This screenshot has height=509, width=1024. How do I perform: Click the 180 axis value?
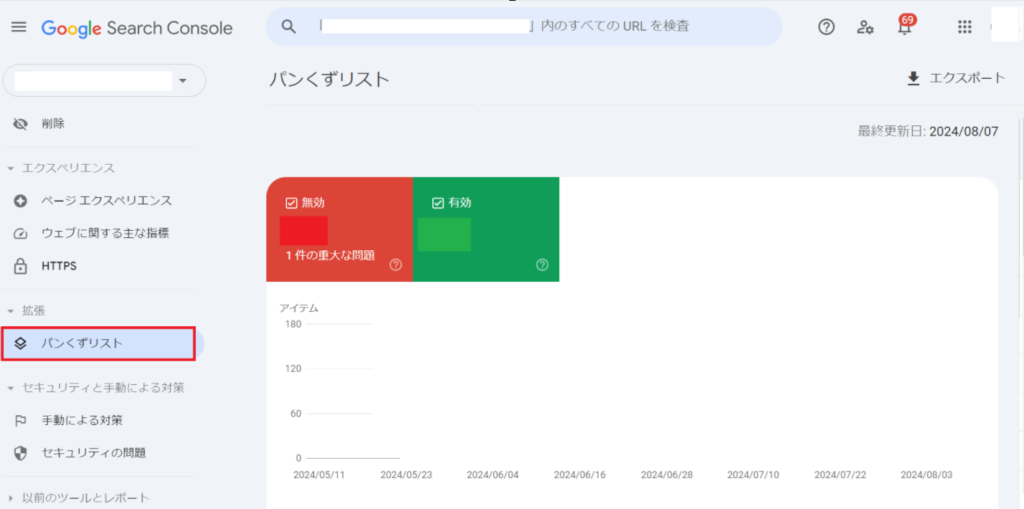tap(293, 324)
